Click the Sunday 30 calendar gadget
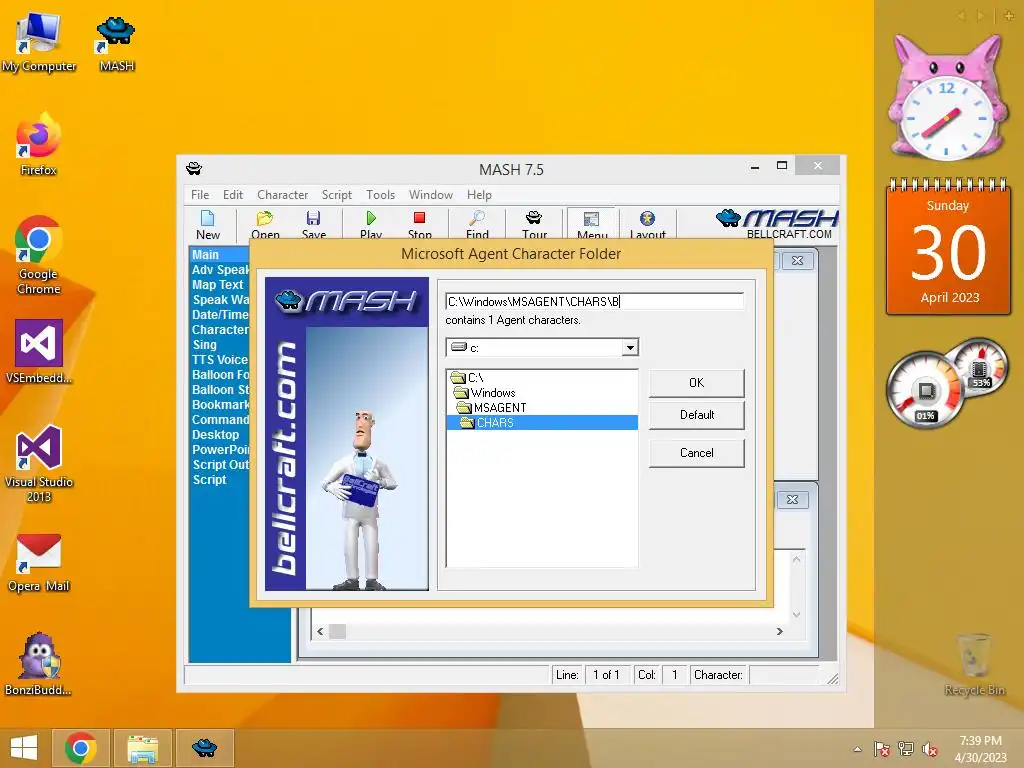The image size is (1024, 768). pos(948,246)
